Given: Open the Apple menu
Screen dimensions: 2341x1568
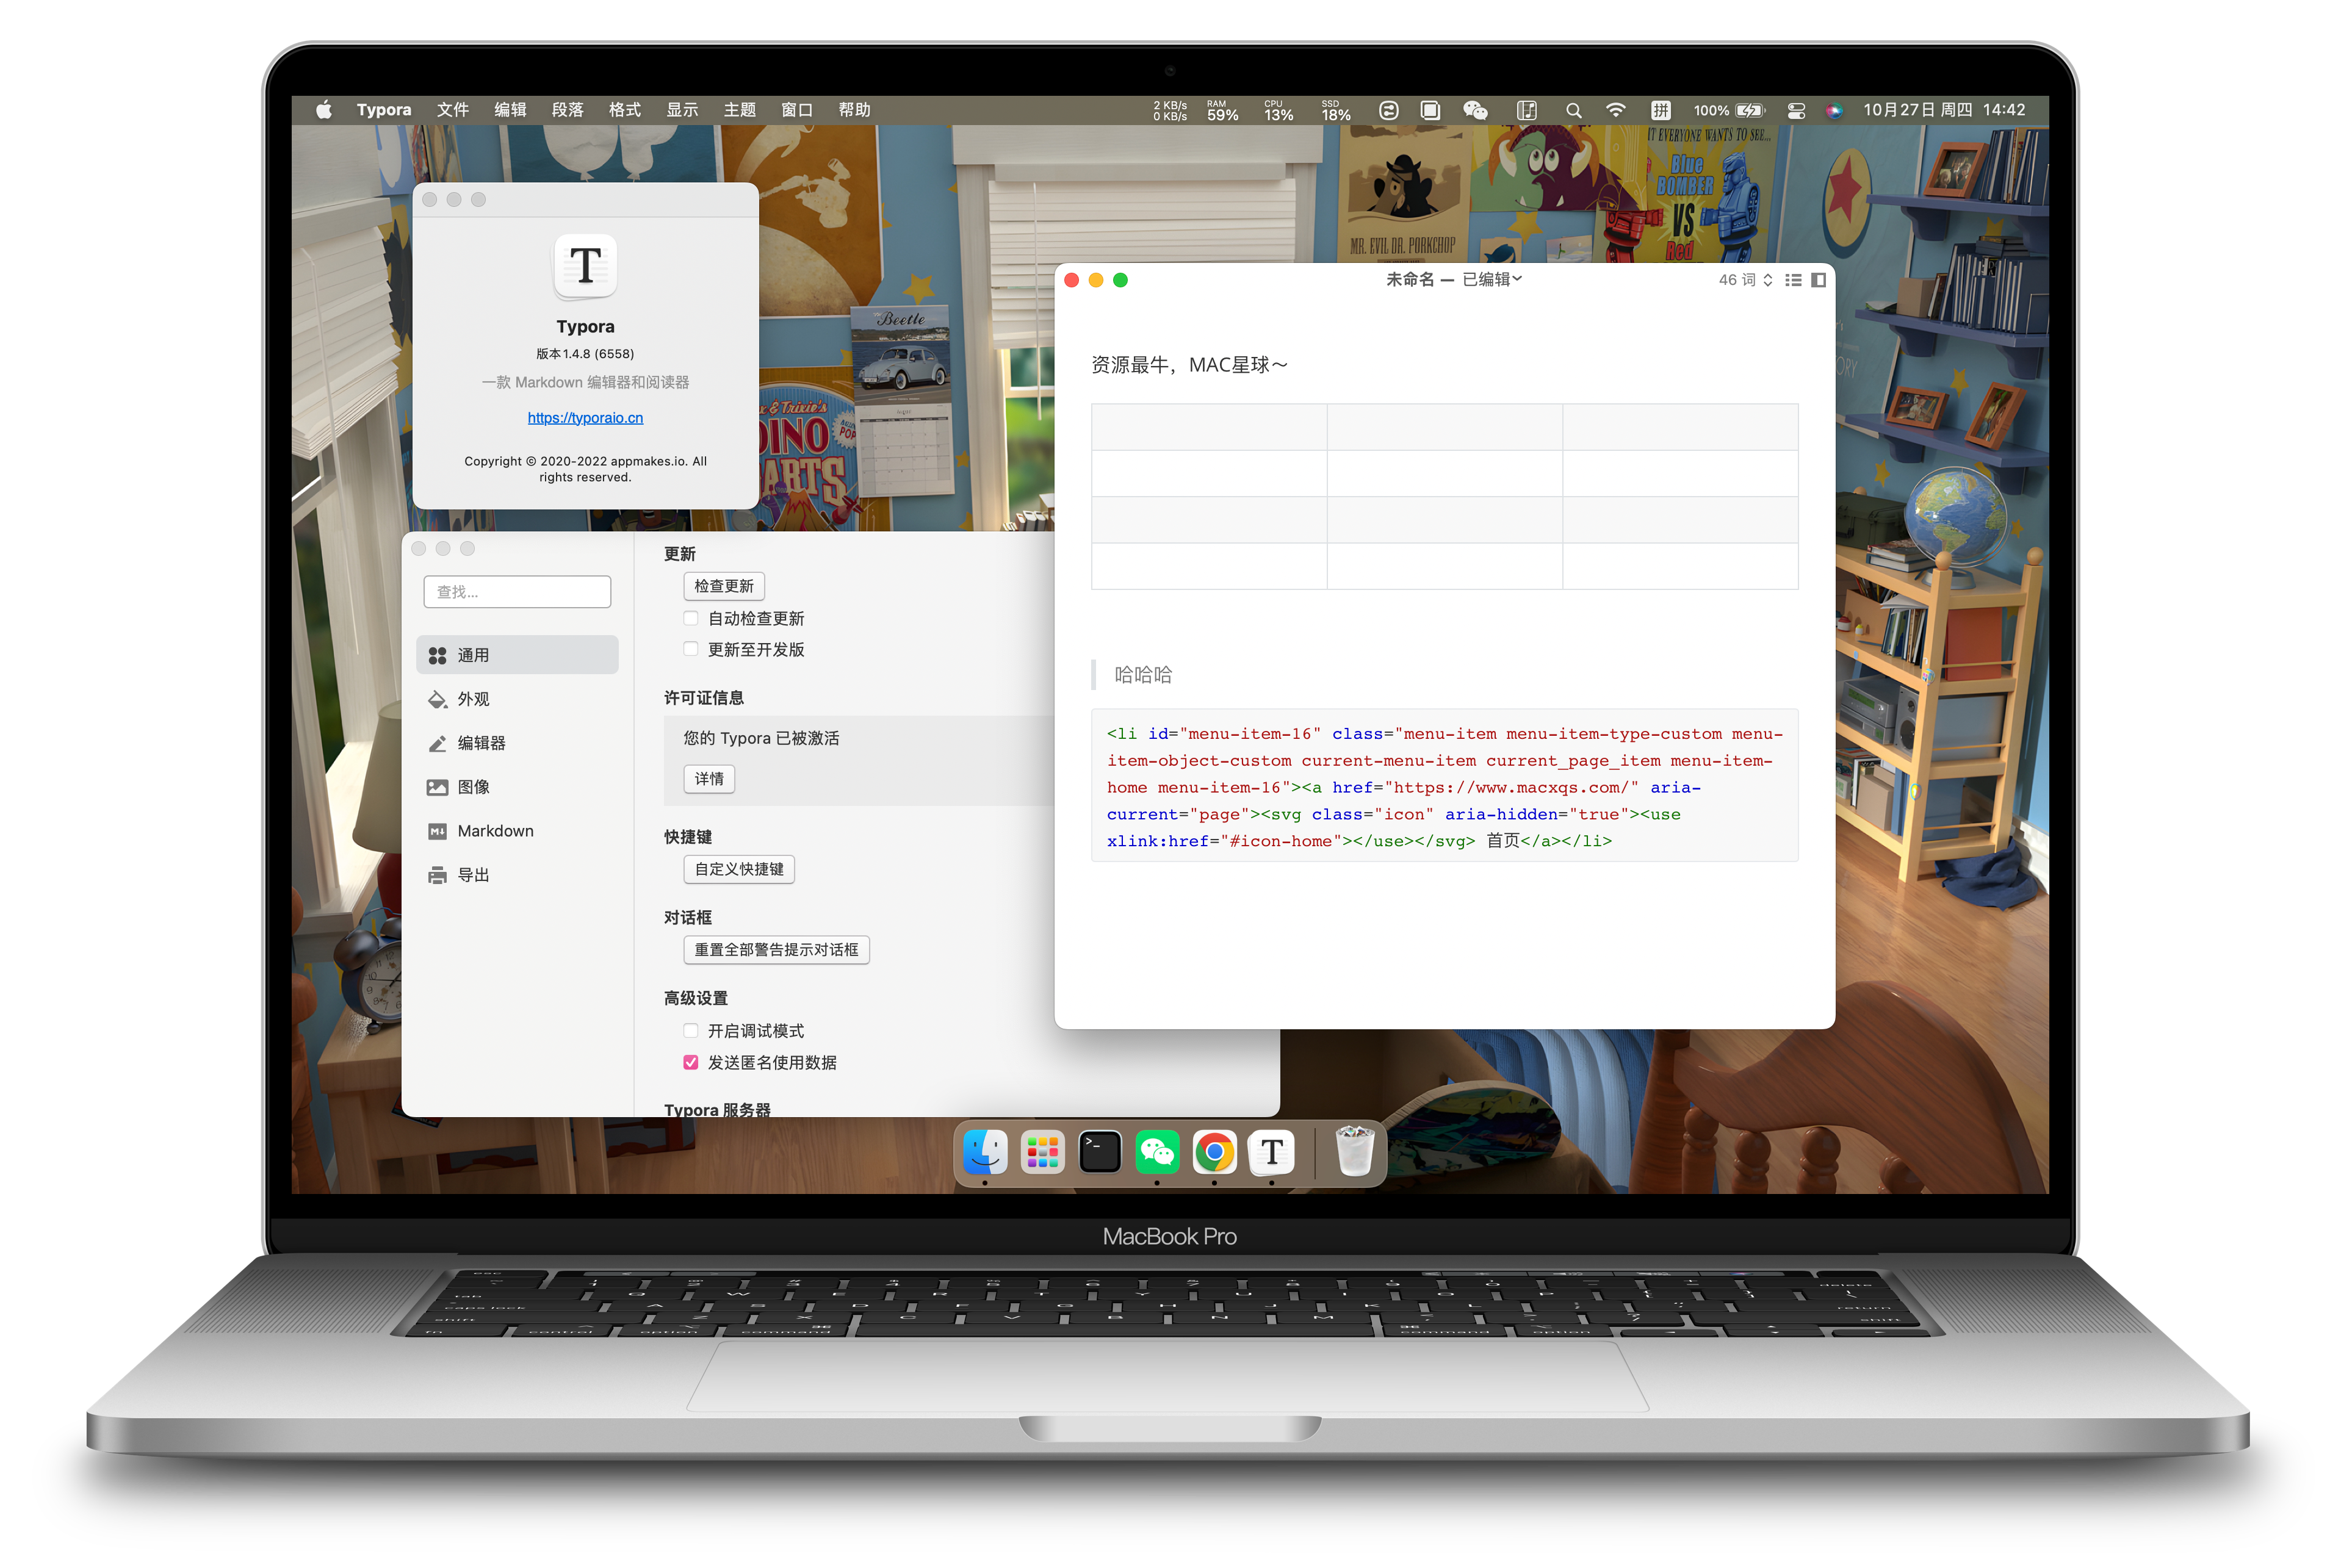Looking at the screenshot, I should pos(323,110).
